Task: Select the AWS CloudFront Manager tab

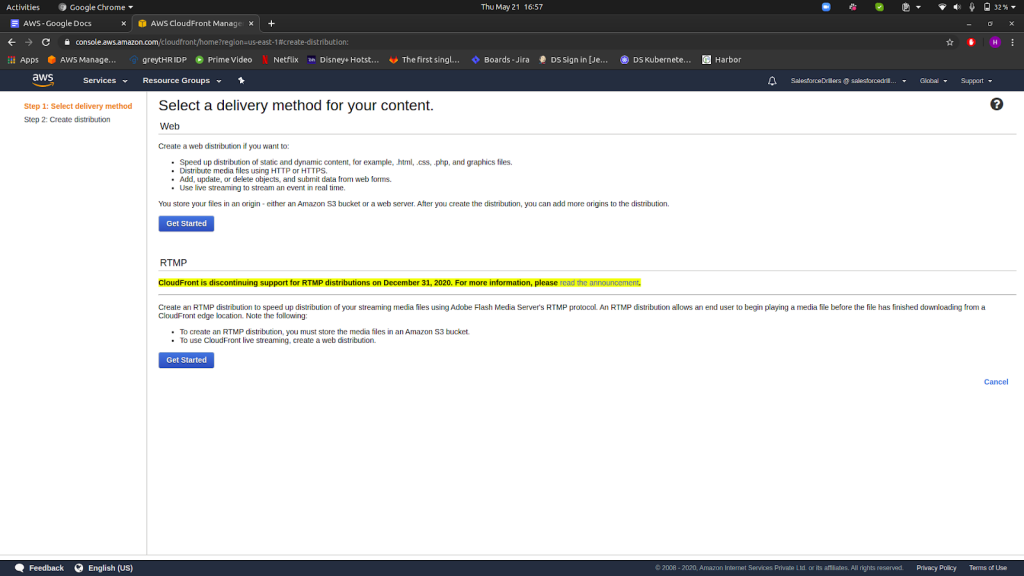Action: (x=196, y=24)
